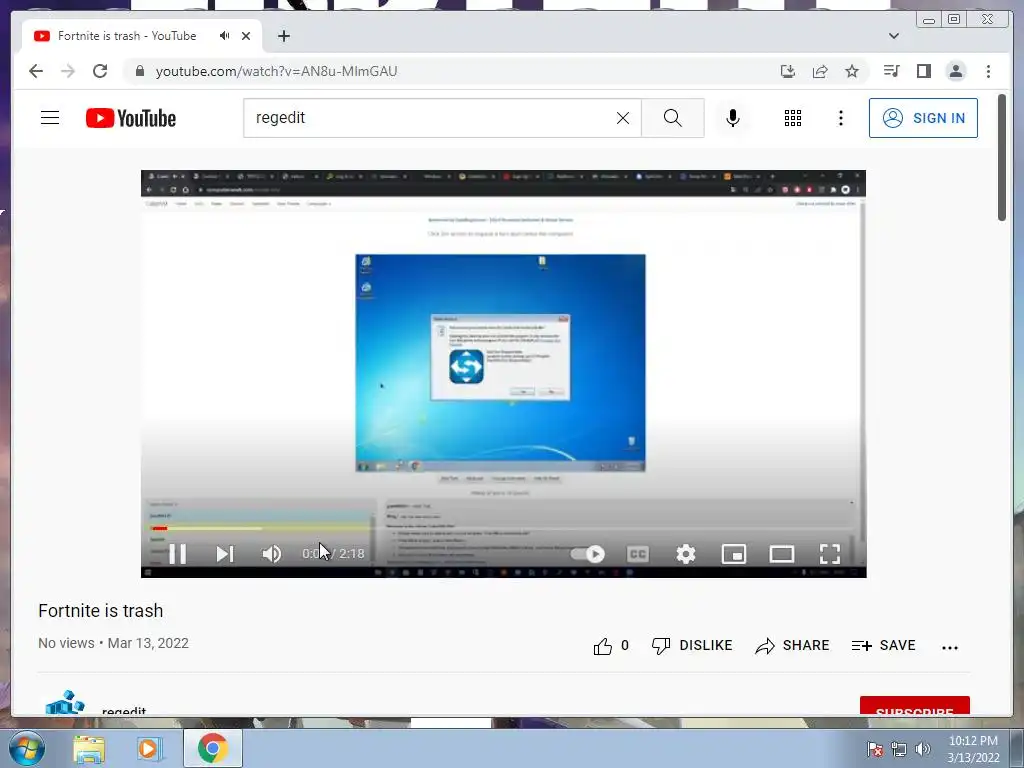The height and width of the screenshot is (768, 1024).
Task: Open a new tab
Action: pyautogui.click(x=283, y=36)
